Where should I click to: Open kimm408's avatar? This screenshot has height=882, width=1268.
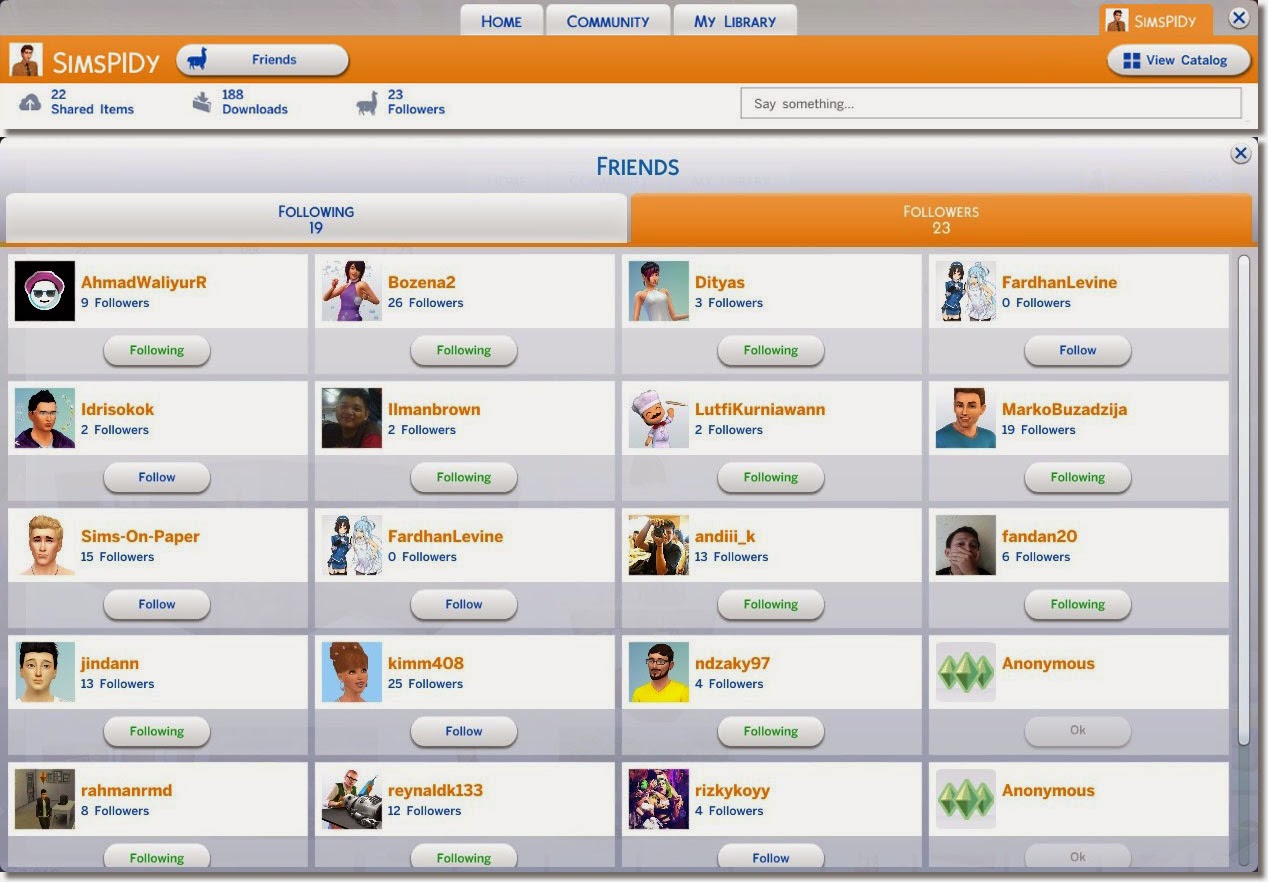[352, 672]
